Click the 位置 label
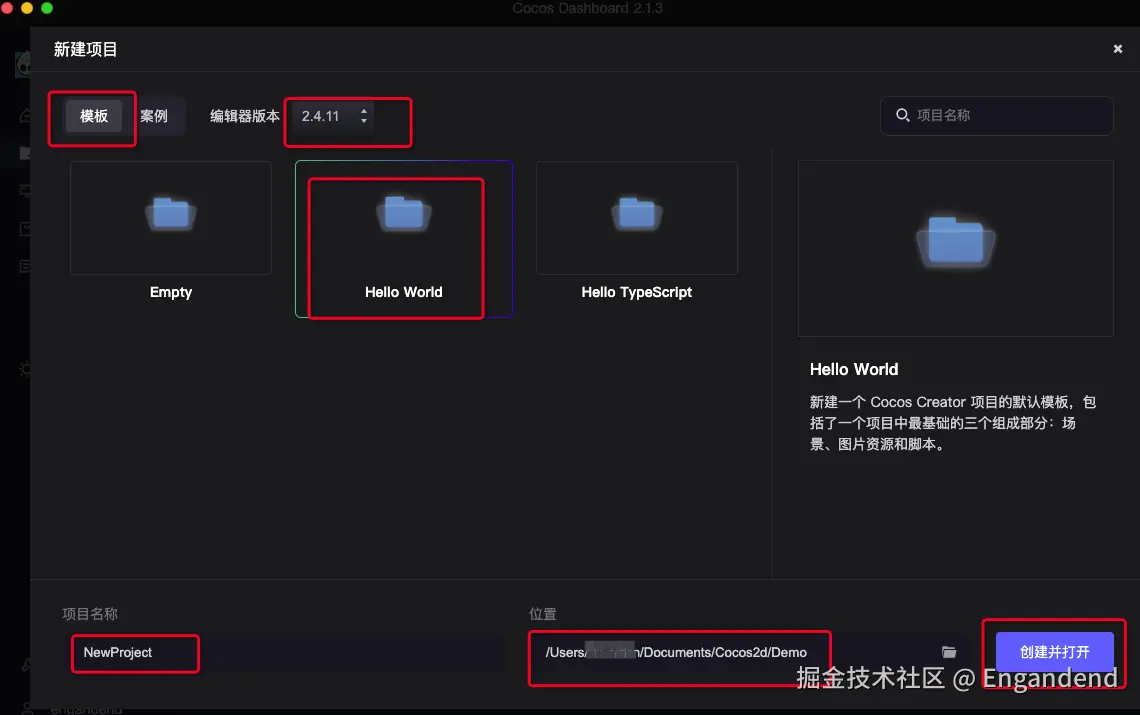 point(542,614)
